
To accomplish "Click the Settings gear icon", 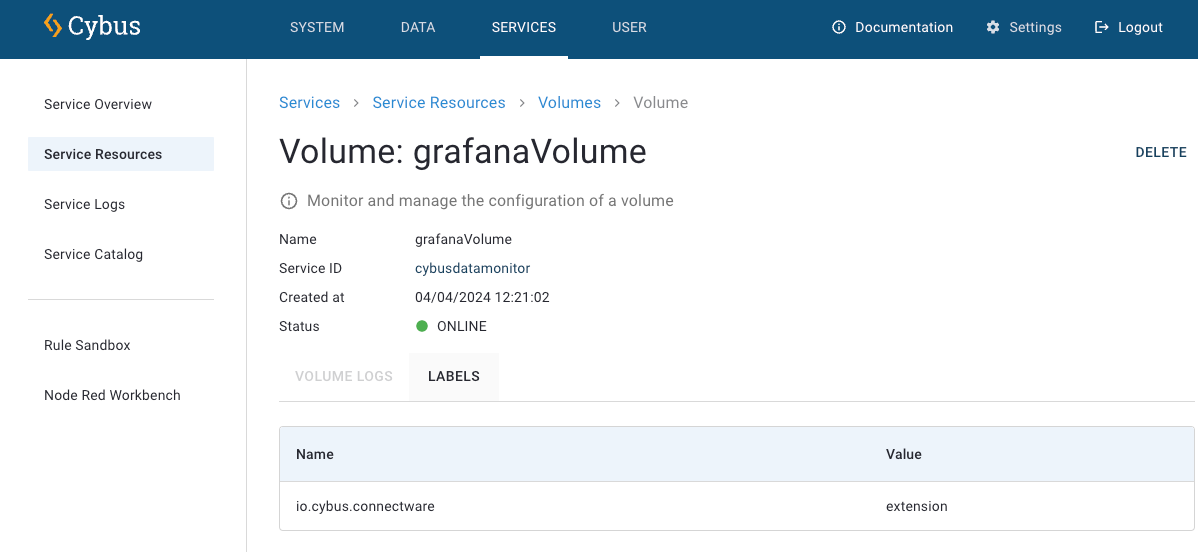I will tap(993, 28).
